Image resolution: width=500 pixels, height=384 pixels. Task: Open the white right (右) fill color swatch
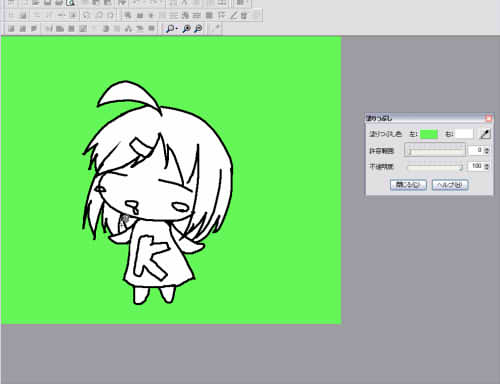464,134
